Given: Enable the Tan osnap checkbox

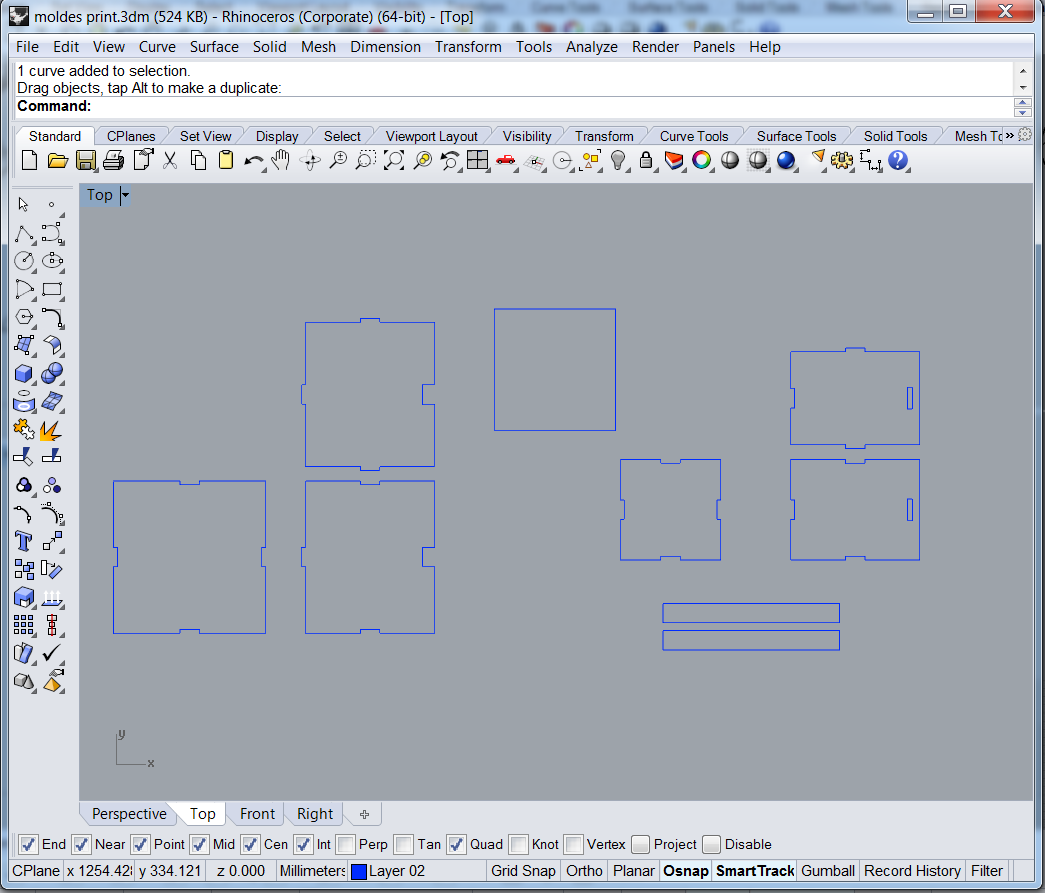Looking at the screenshot, I should pyautogui.click(x=404, y=844).
